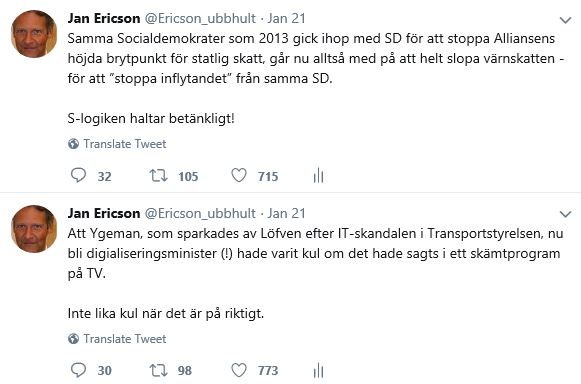Expand the second tweet's options chevron
The width and height of the screenshot is (581, 384).
(565, 214)
